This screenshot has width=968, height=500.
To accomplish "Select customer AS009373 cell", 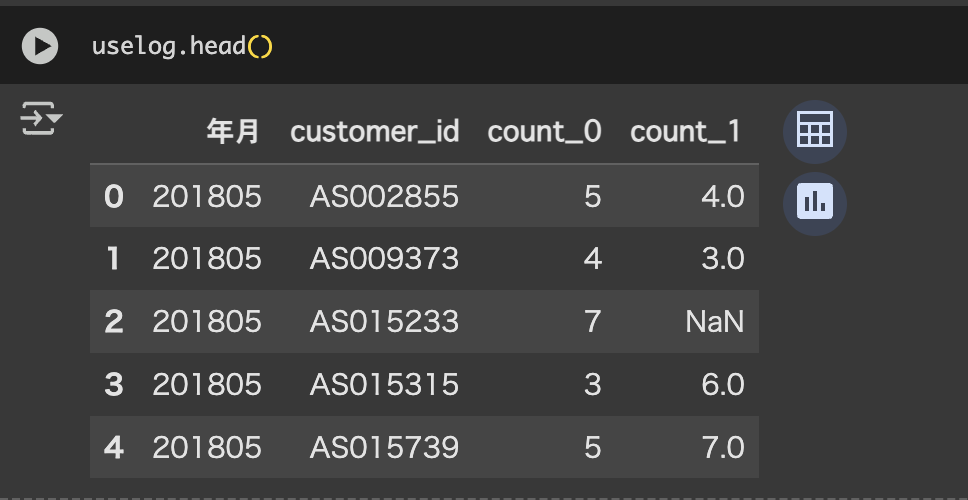I will (384, 259).
